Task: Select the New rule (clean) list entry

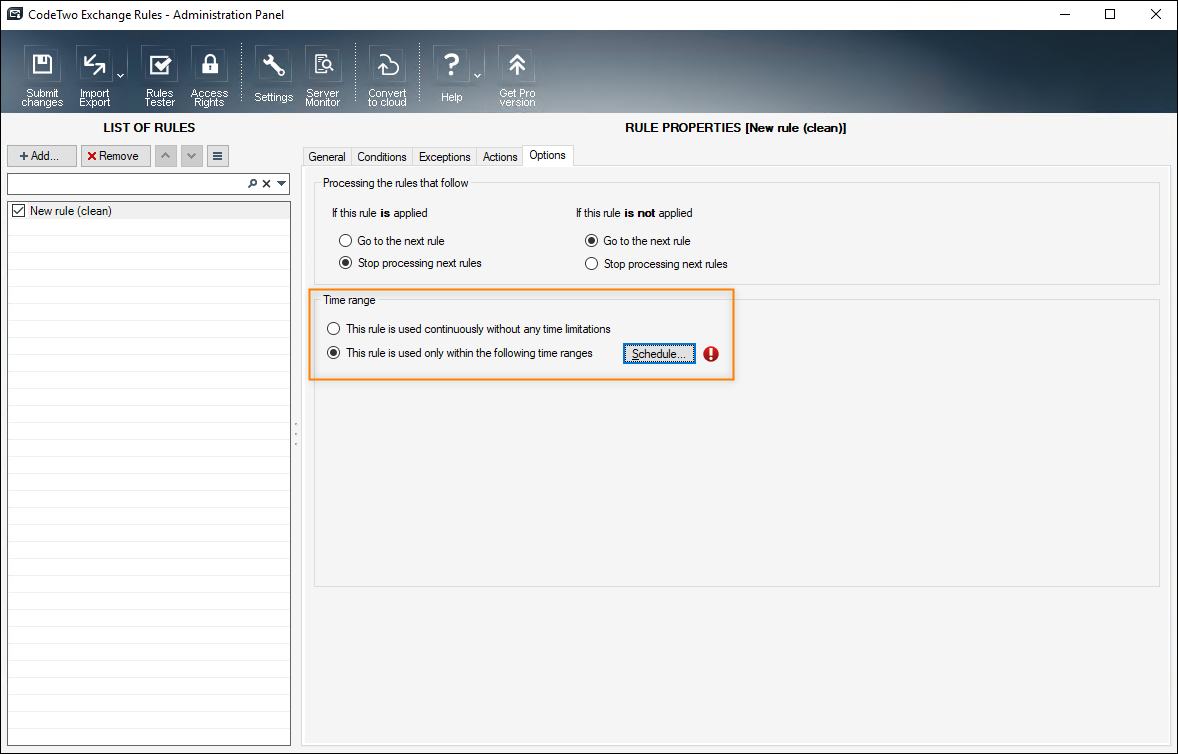Action: pyautogui.click(x=149, y=211)
